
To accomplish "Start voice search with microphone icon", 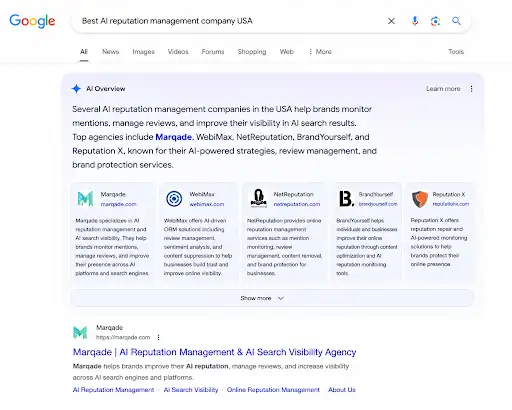I will pyautogui.click(x=415, y=21).
